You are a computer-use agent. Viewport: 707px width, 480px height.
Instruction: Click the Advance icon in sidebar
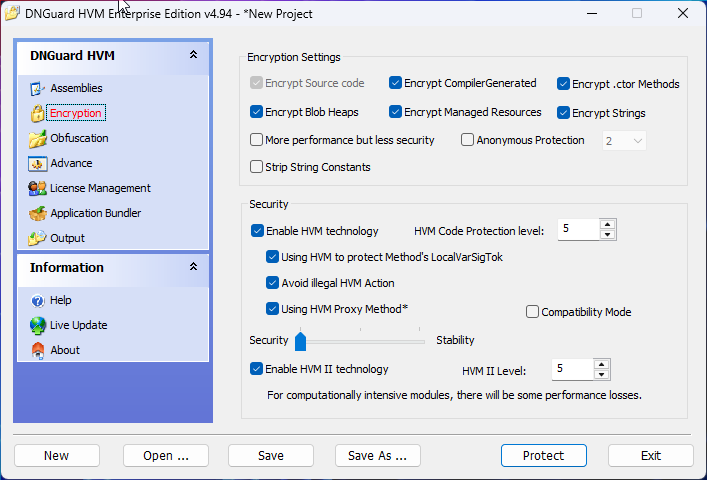38,164
